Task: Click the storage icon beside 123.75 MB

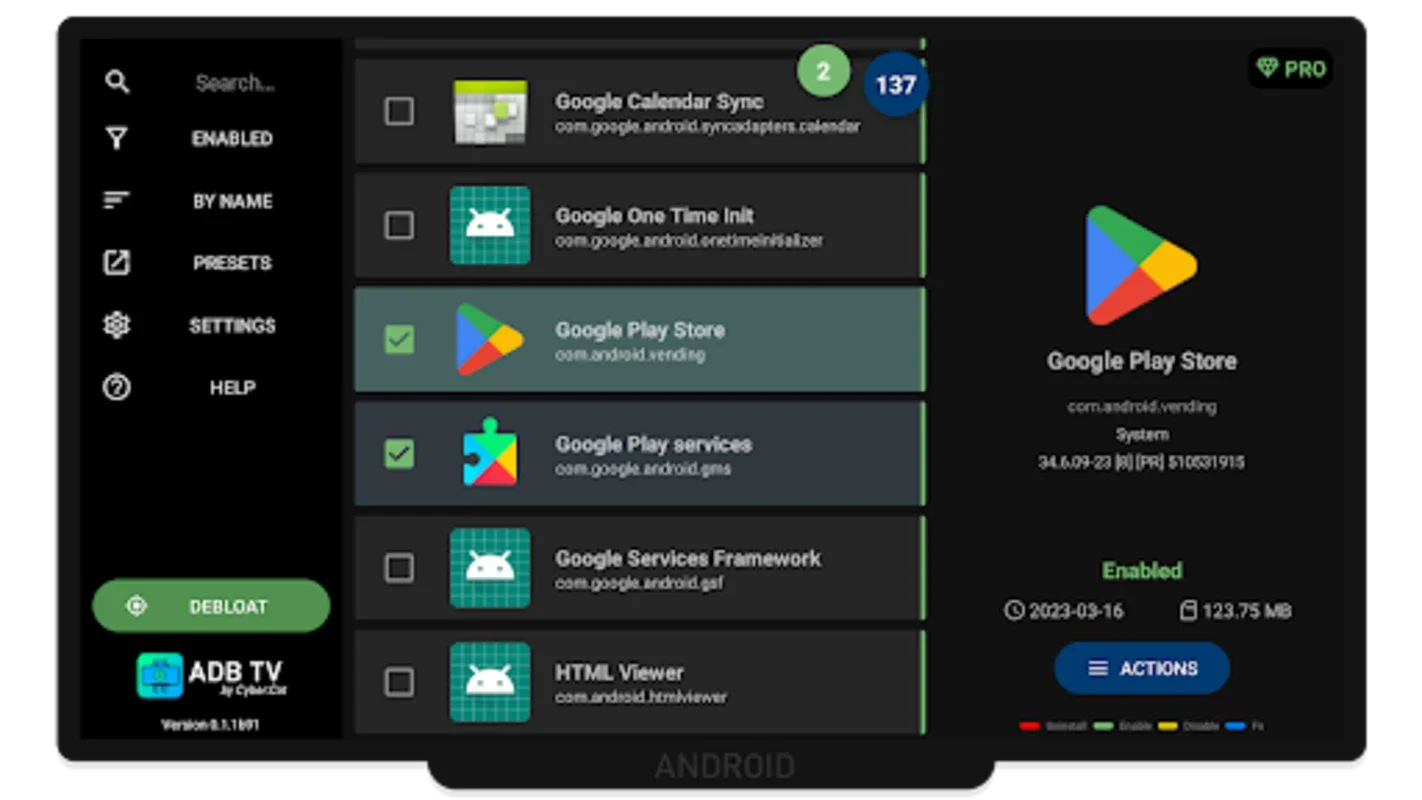Action: tap(1188, 610)
